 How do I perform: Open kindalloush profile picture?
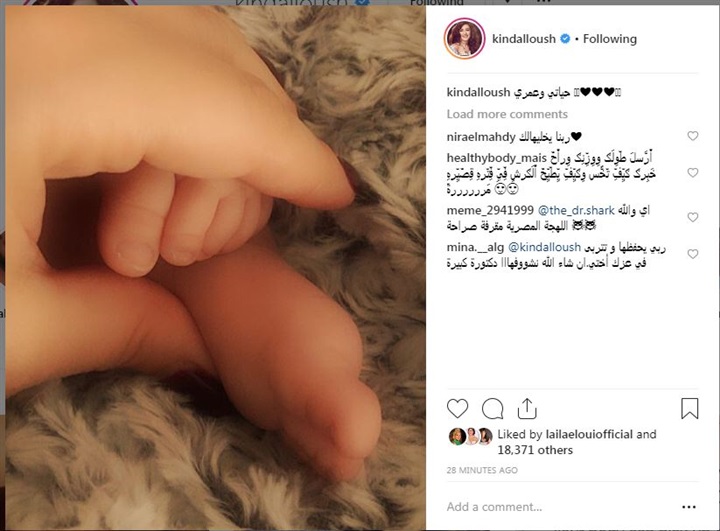(465, 39)
